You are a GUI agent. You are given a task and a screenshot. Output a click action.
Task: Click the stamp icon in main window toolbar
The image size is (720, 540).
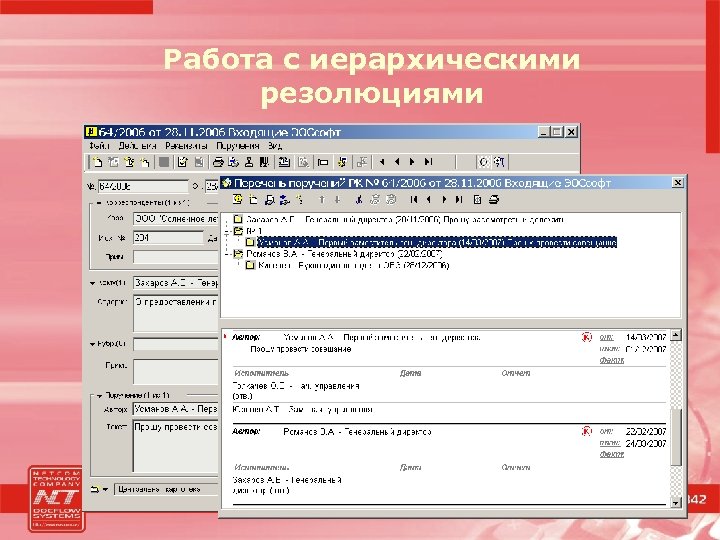point(249,162)
